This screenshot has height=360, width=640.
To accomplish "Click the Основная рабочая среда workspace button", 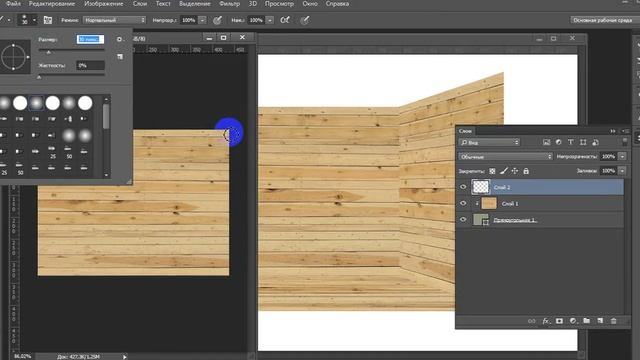I will [x=602, y=20].
